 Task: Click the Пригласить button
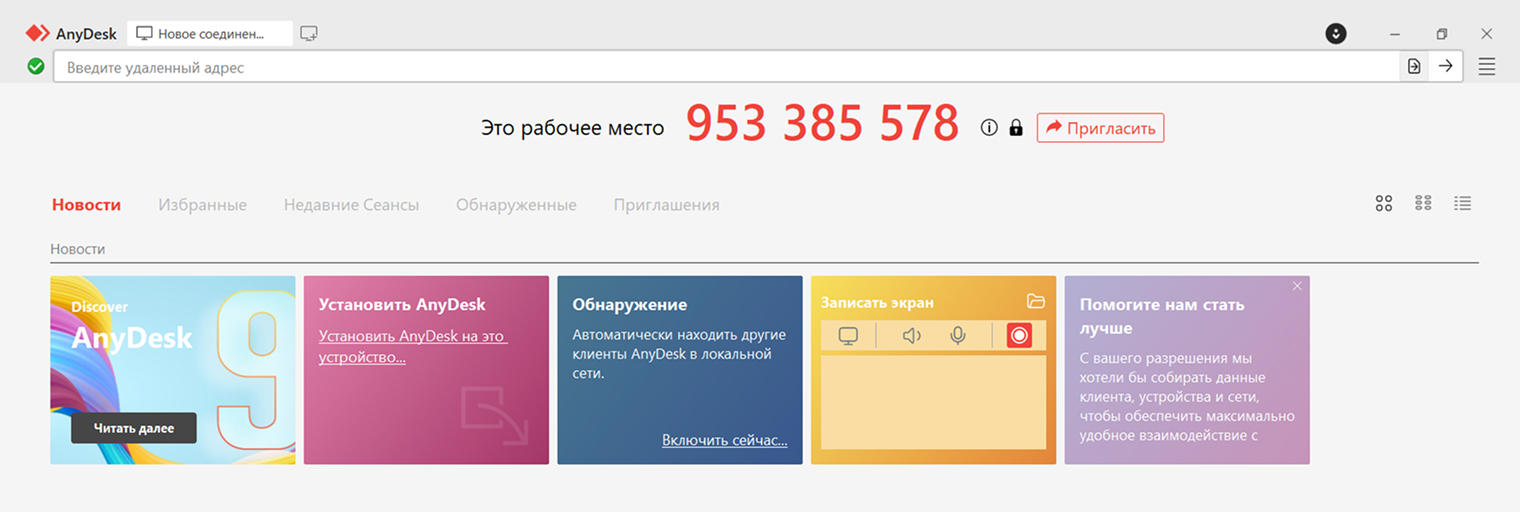tap(1100, 128)
